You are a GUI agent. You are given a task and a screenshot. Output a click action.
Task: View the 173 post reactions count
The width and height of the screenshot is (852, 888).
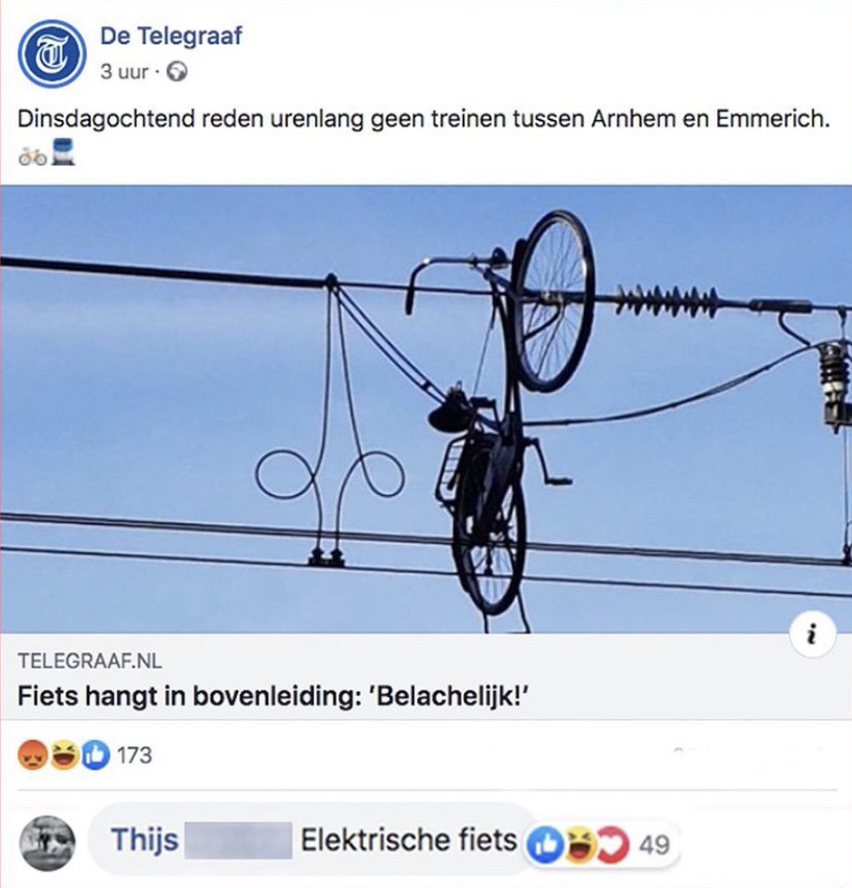(x=134, y=755)
